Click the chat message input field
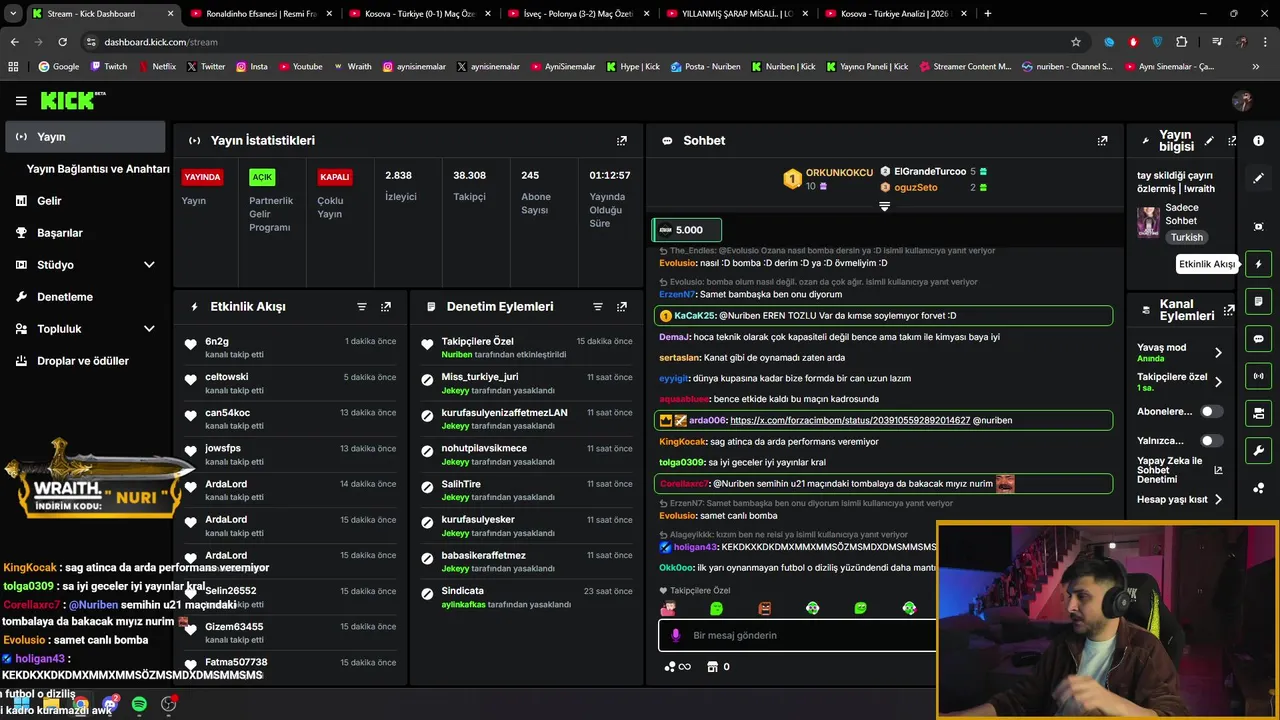The width and height of the screenshot is (1280, 720). pyautogui.click(x=797, y=635)
